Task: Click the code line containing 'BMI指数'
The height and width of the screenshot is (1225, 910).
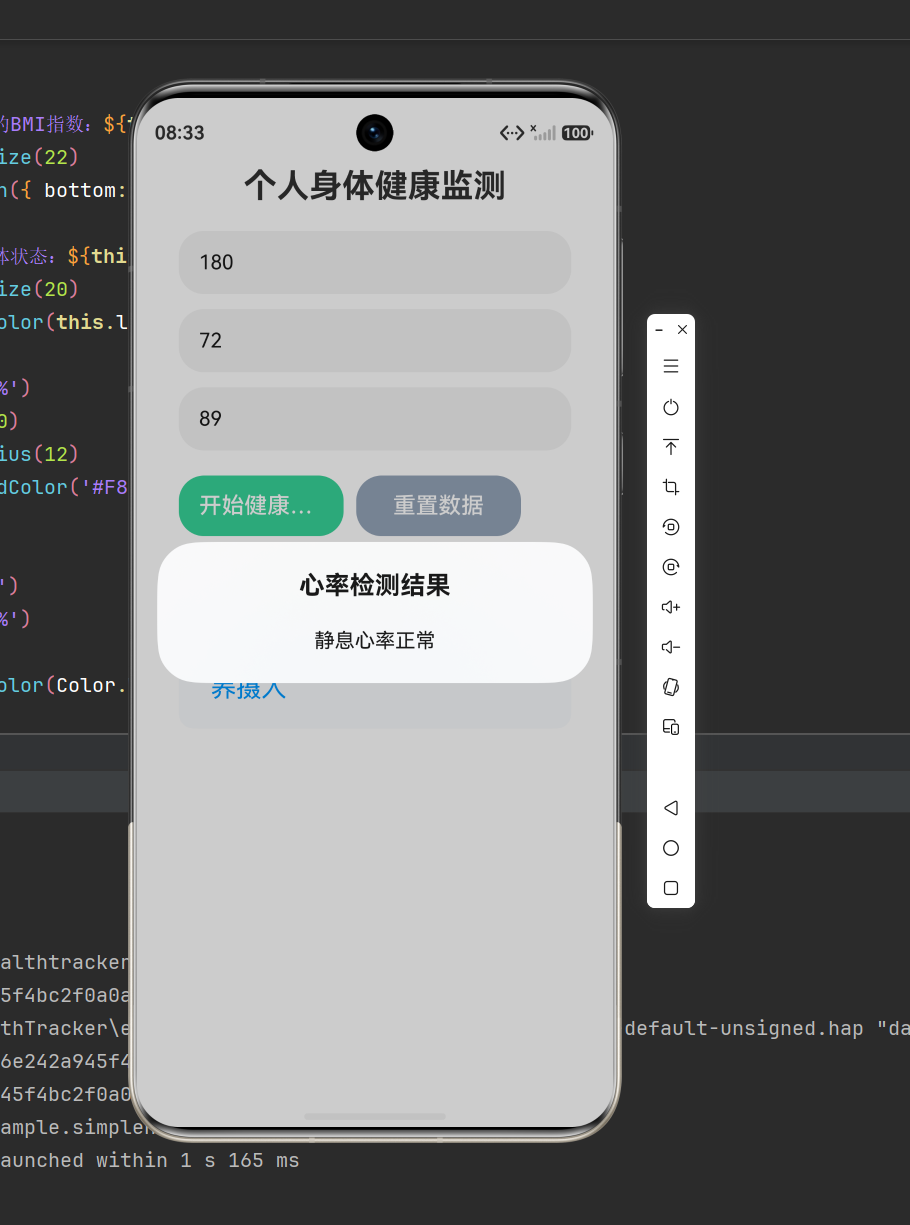Action: 64,124
